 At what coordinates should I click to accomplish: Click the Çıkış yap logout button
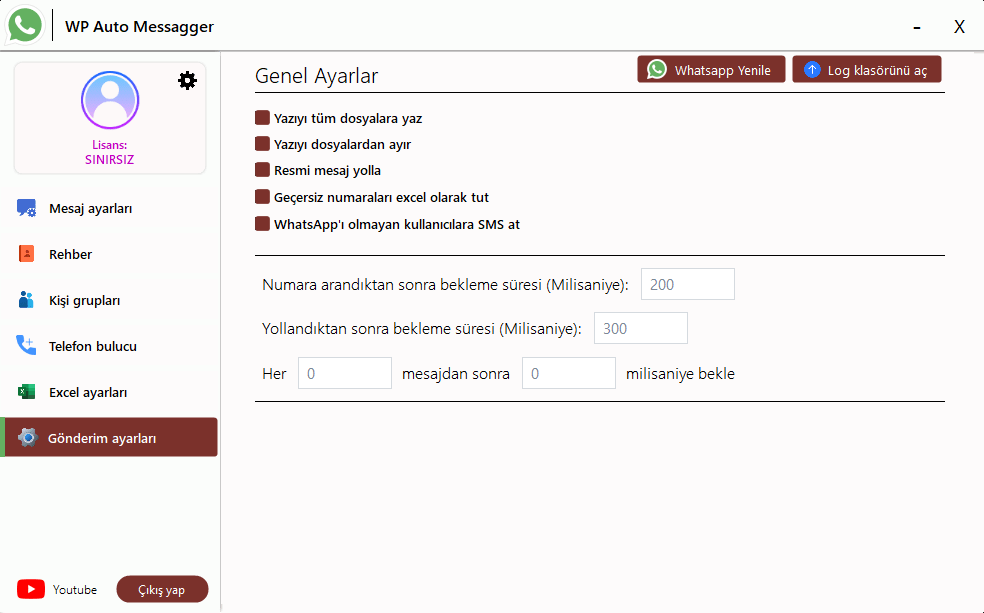coord(162,589)
